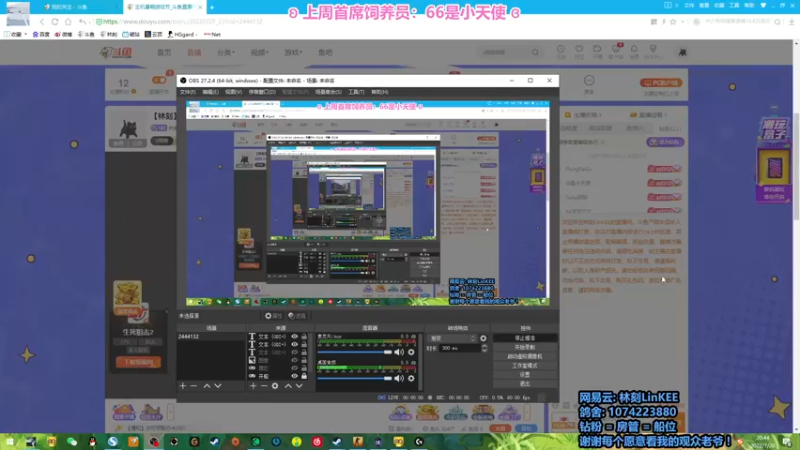
Task: Toggle lock on the first text source
Action: click(304, 337)
